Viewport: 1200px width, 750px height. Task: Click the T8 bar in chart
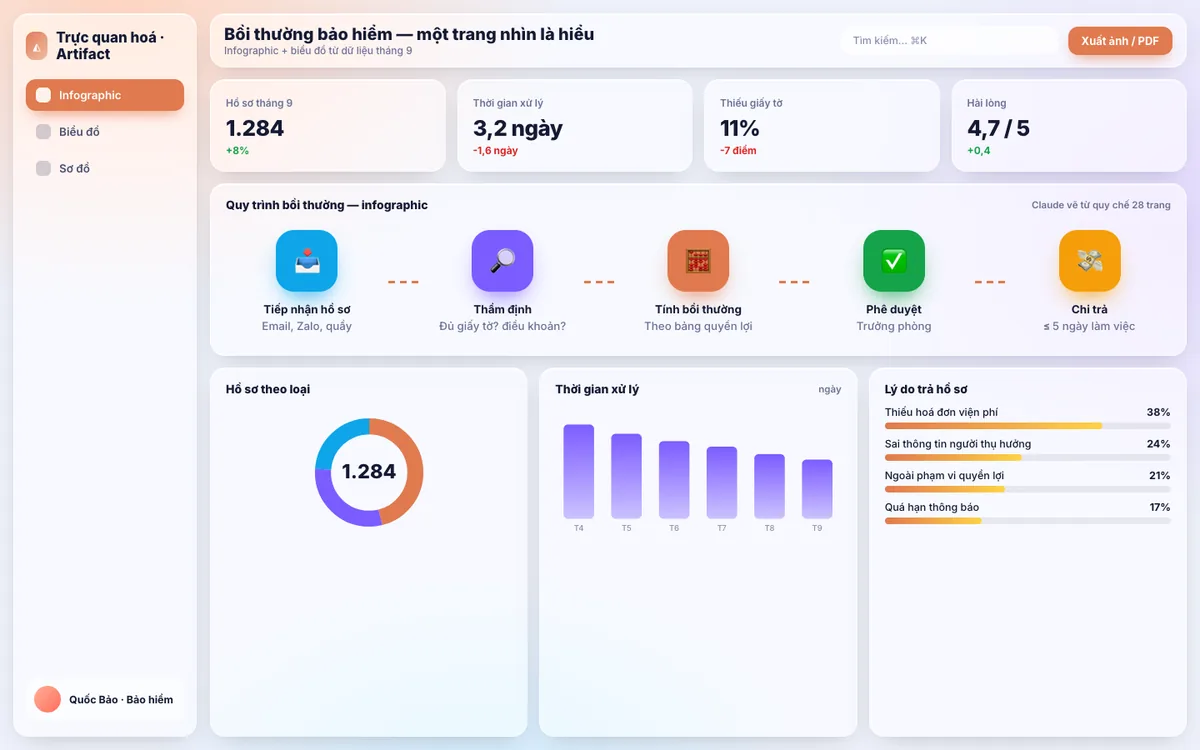769,486
